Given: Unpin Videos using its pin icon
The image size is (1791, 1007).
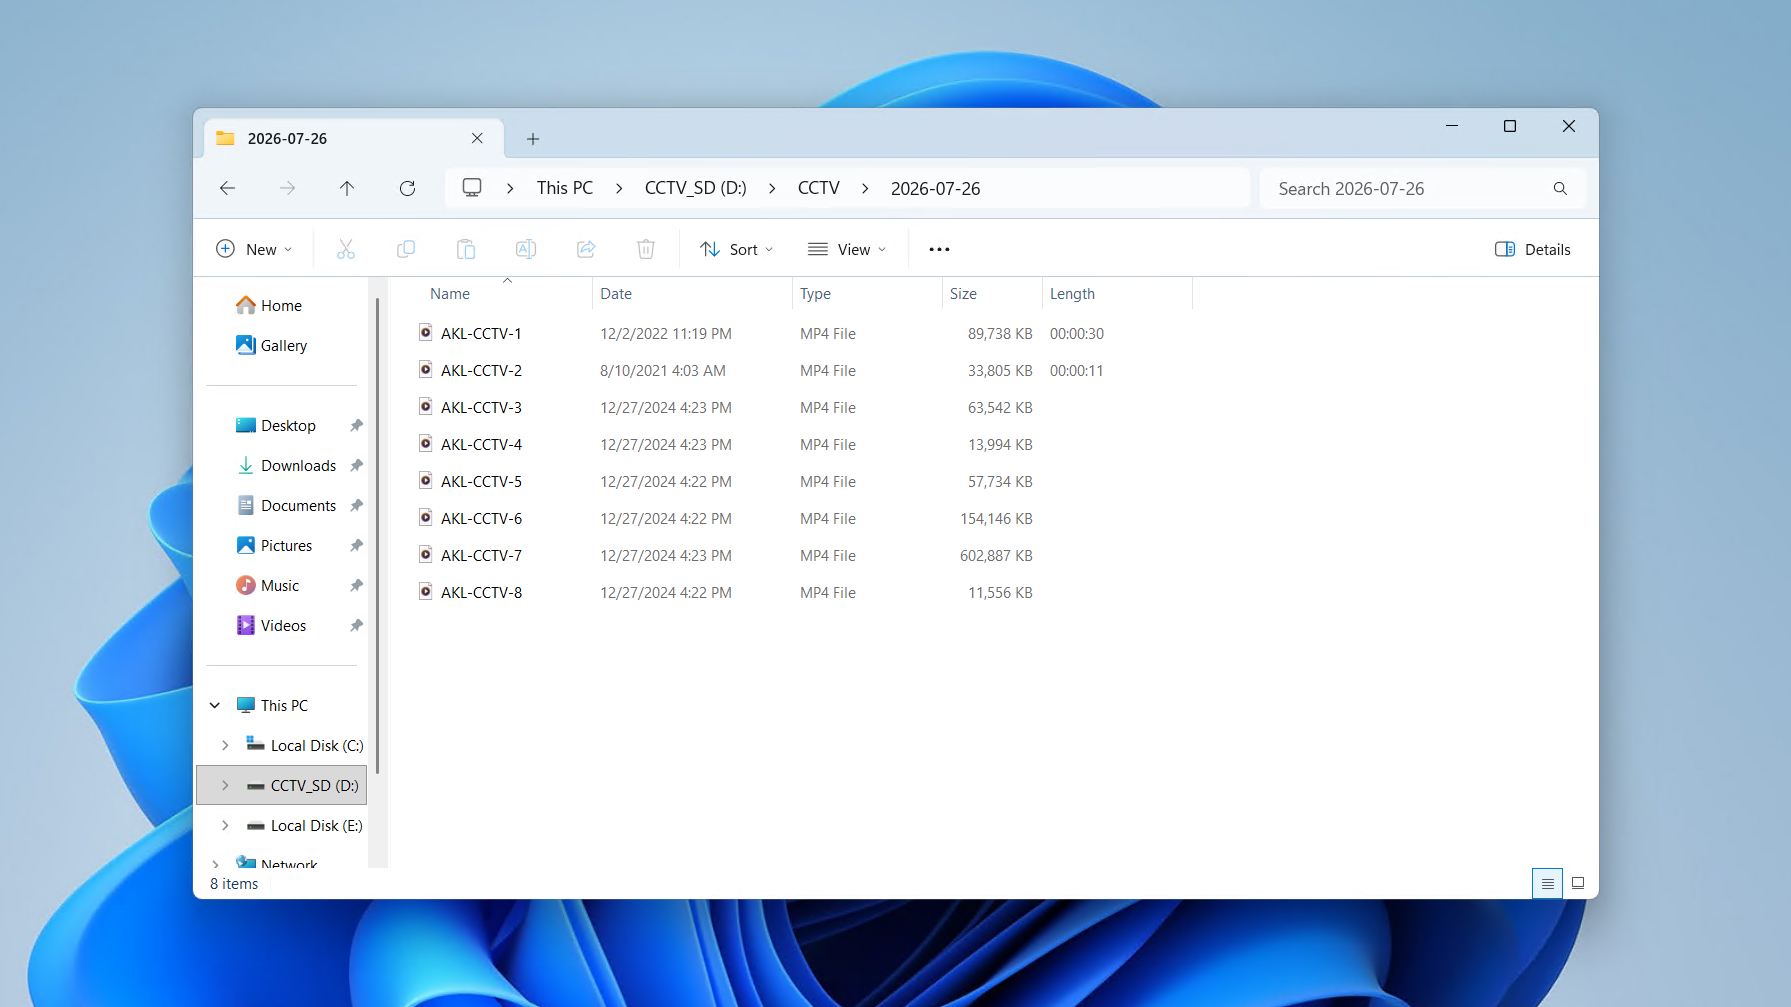Looking at the screenshot, I should point(356,625).
